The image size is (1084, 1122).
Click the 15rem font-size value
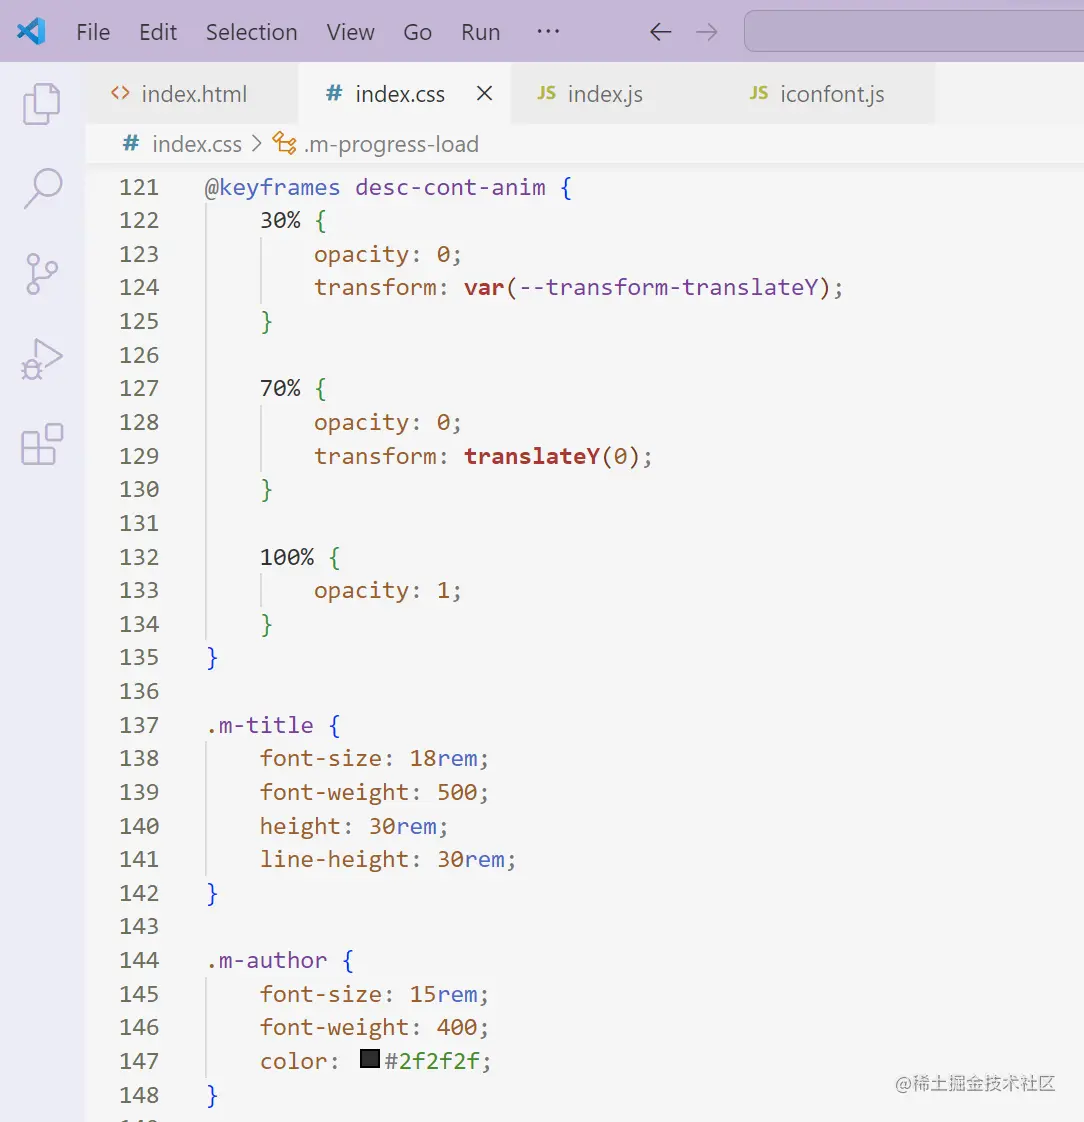pyautogui.click(x=443, y=995)
